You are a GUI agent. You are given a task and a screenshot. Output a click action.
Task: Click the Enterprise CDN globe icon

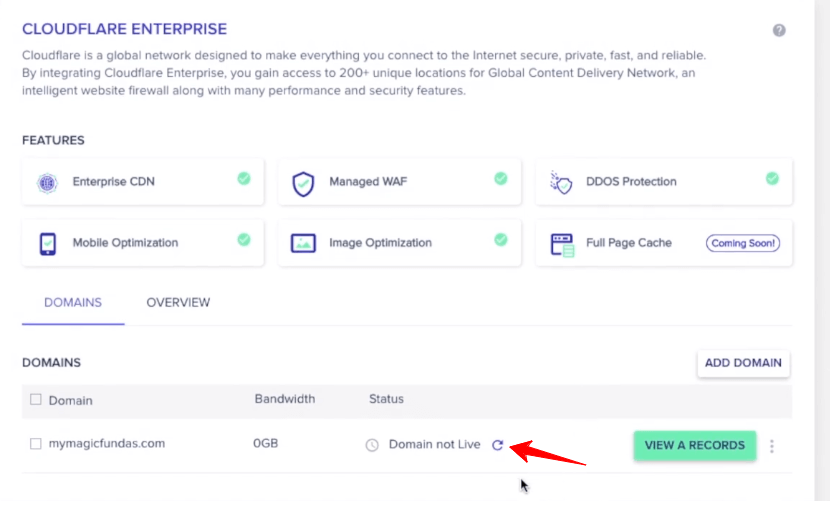point(47,183)
